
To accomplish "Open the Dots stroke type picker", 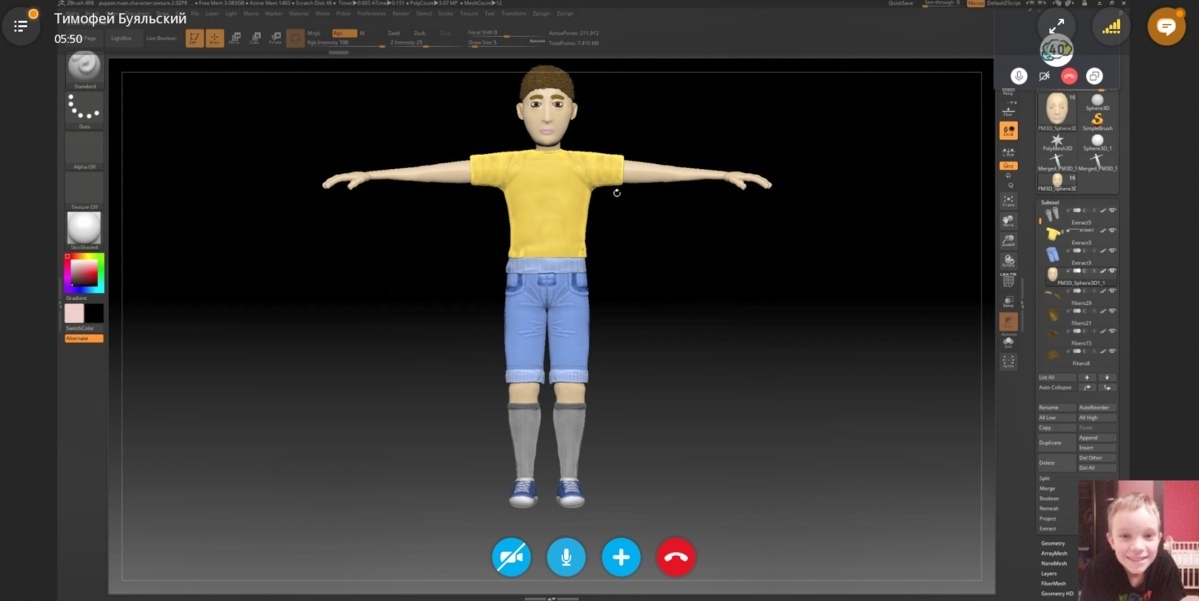I will click(x=84, y=108).
